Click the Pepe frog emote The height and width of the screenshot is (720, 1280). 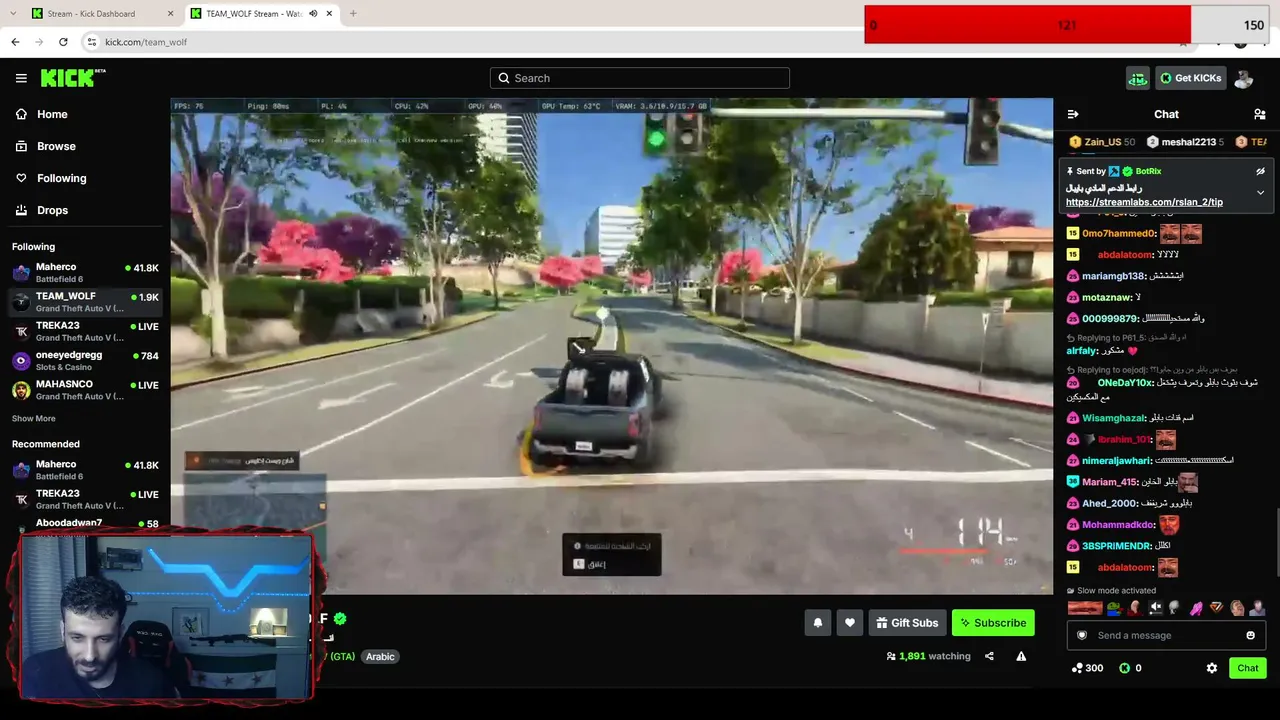(1113, 608)
